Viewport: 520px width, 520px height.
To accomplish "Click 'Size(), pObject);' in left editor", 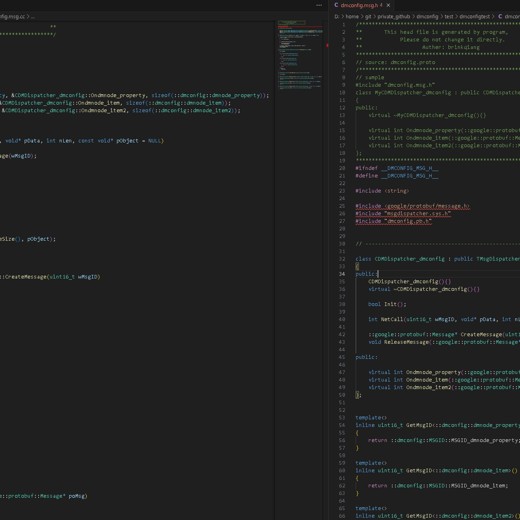I will 28,239.
